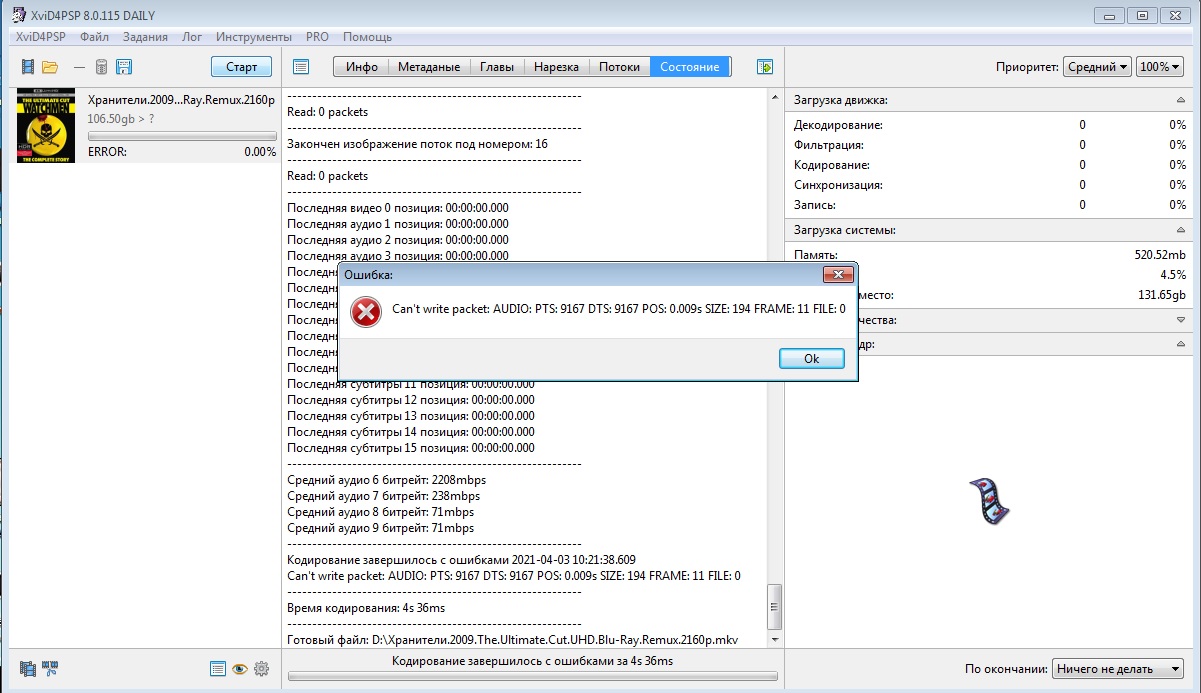Open the Инструменты menu
The width and height of the screenshot is (1201, 693).
[x=253, y=36]
